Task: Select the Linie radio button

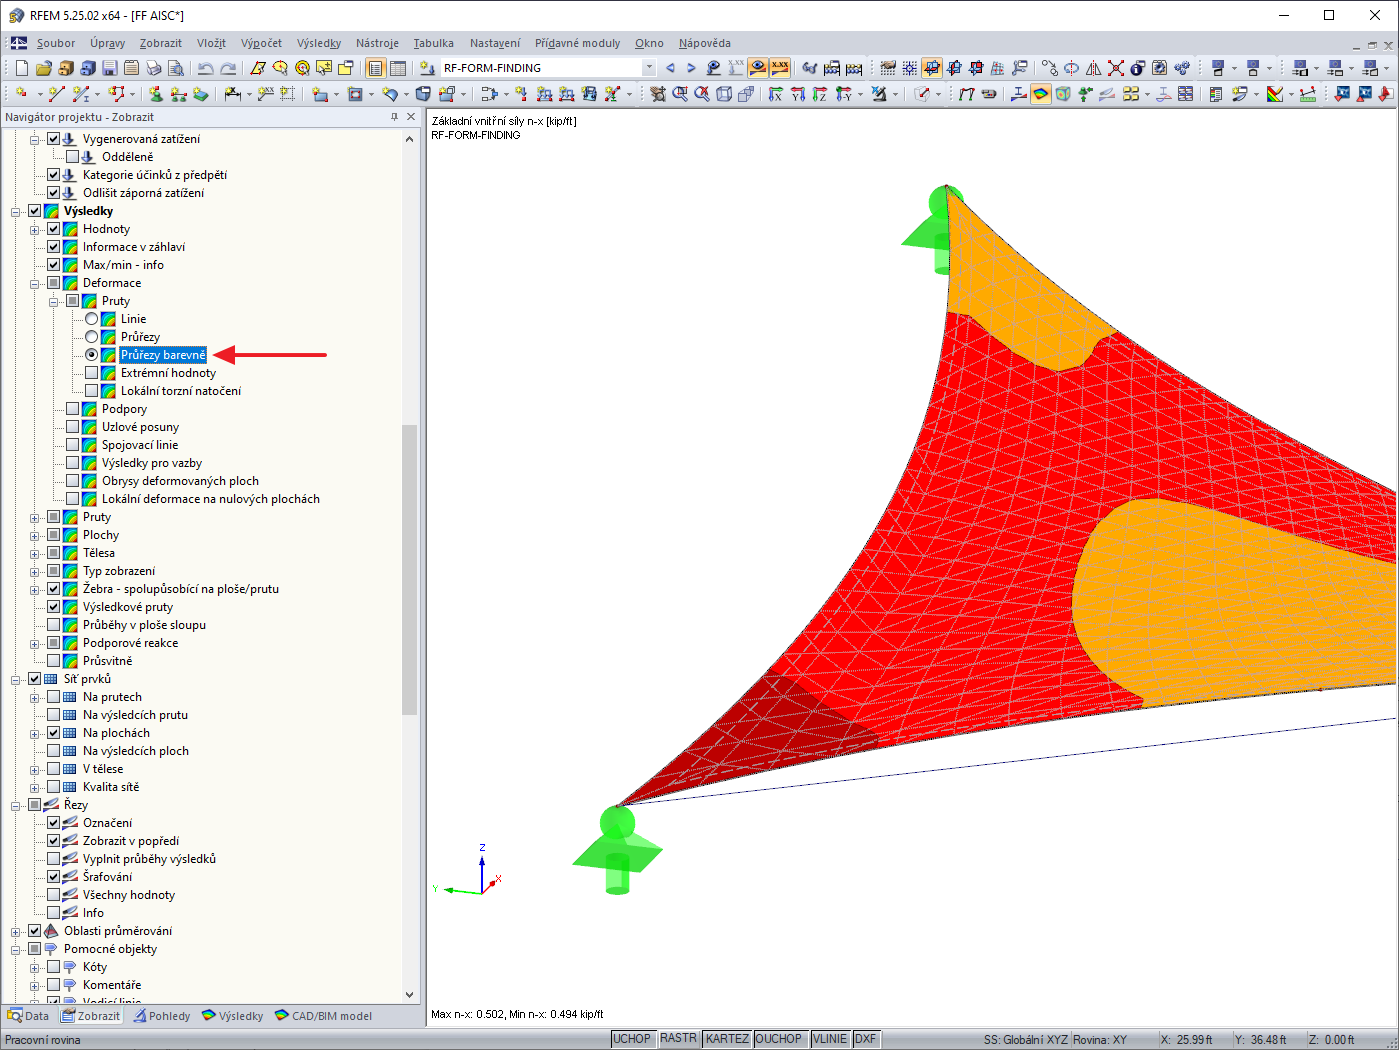Action: (92, 319)
